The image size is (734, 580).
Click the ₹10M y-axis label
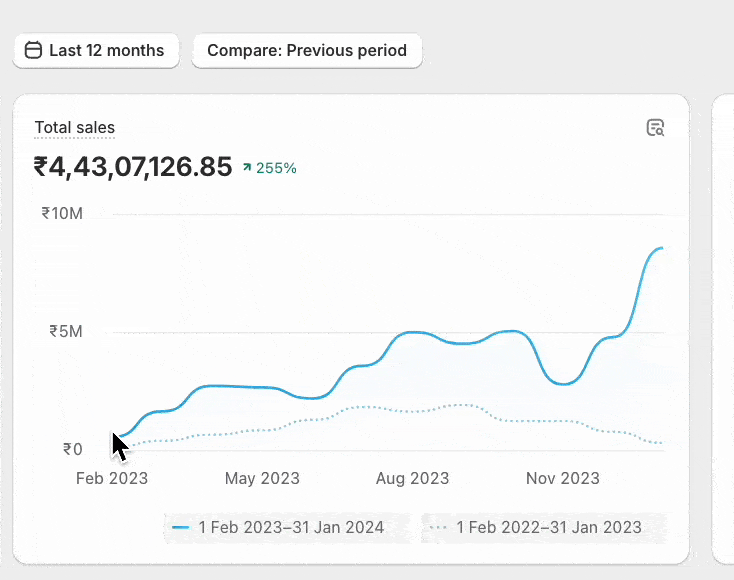(62, 213)
